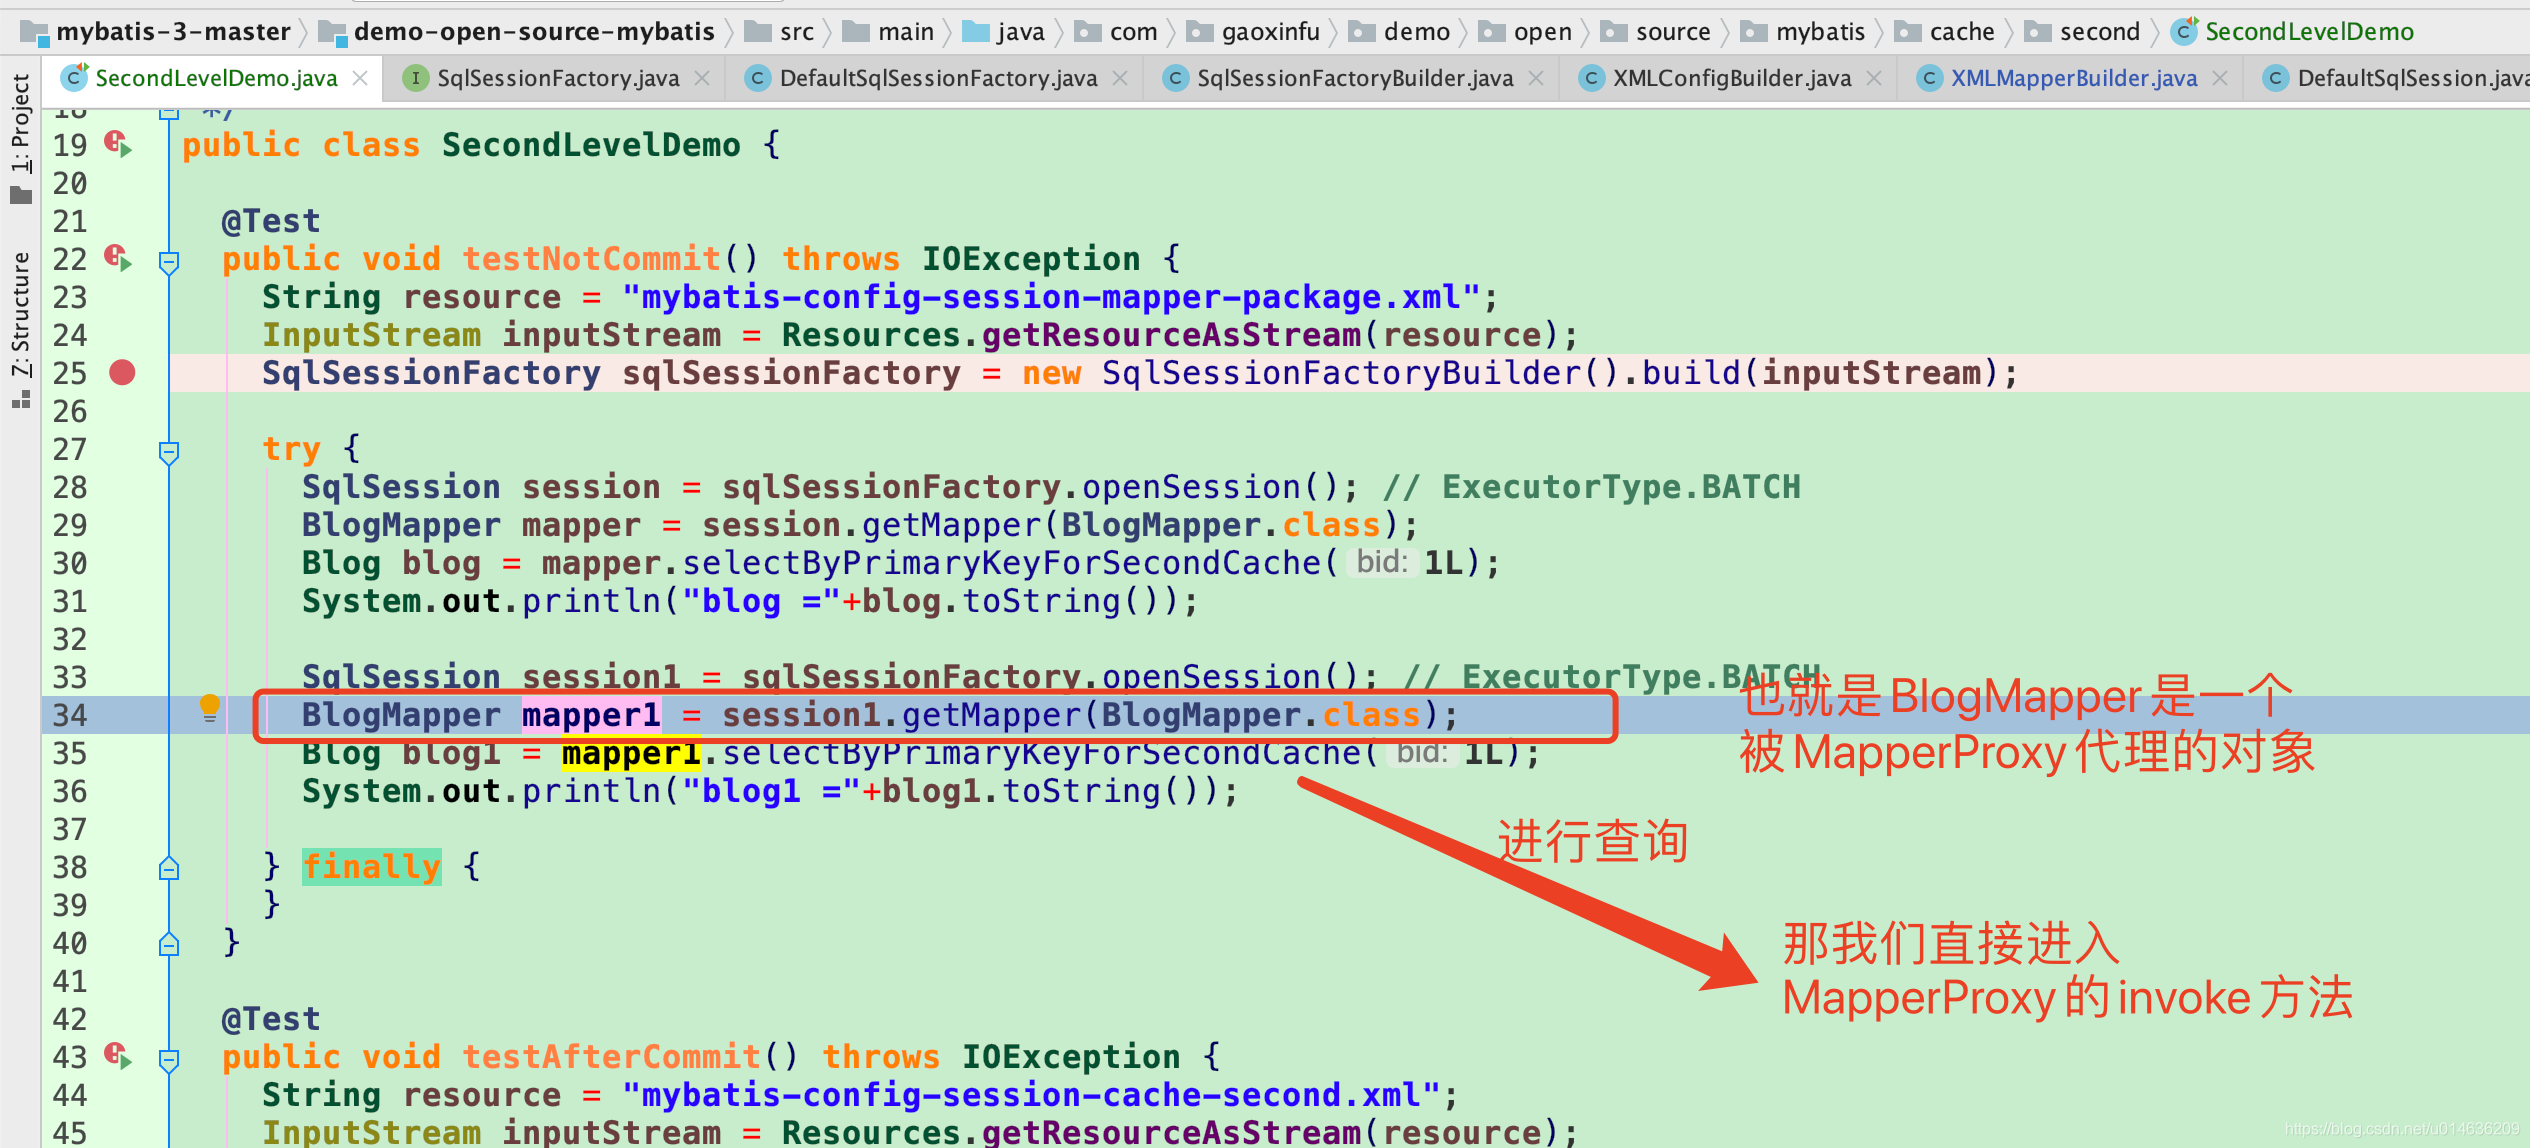
Task: Select src folder in breadcrumb
Action: [780, 32]
